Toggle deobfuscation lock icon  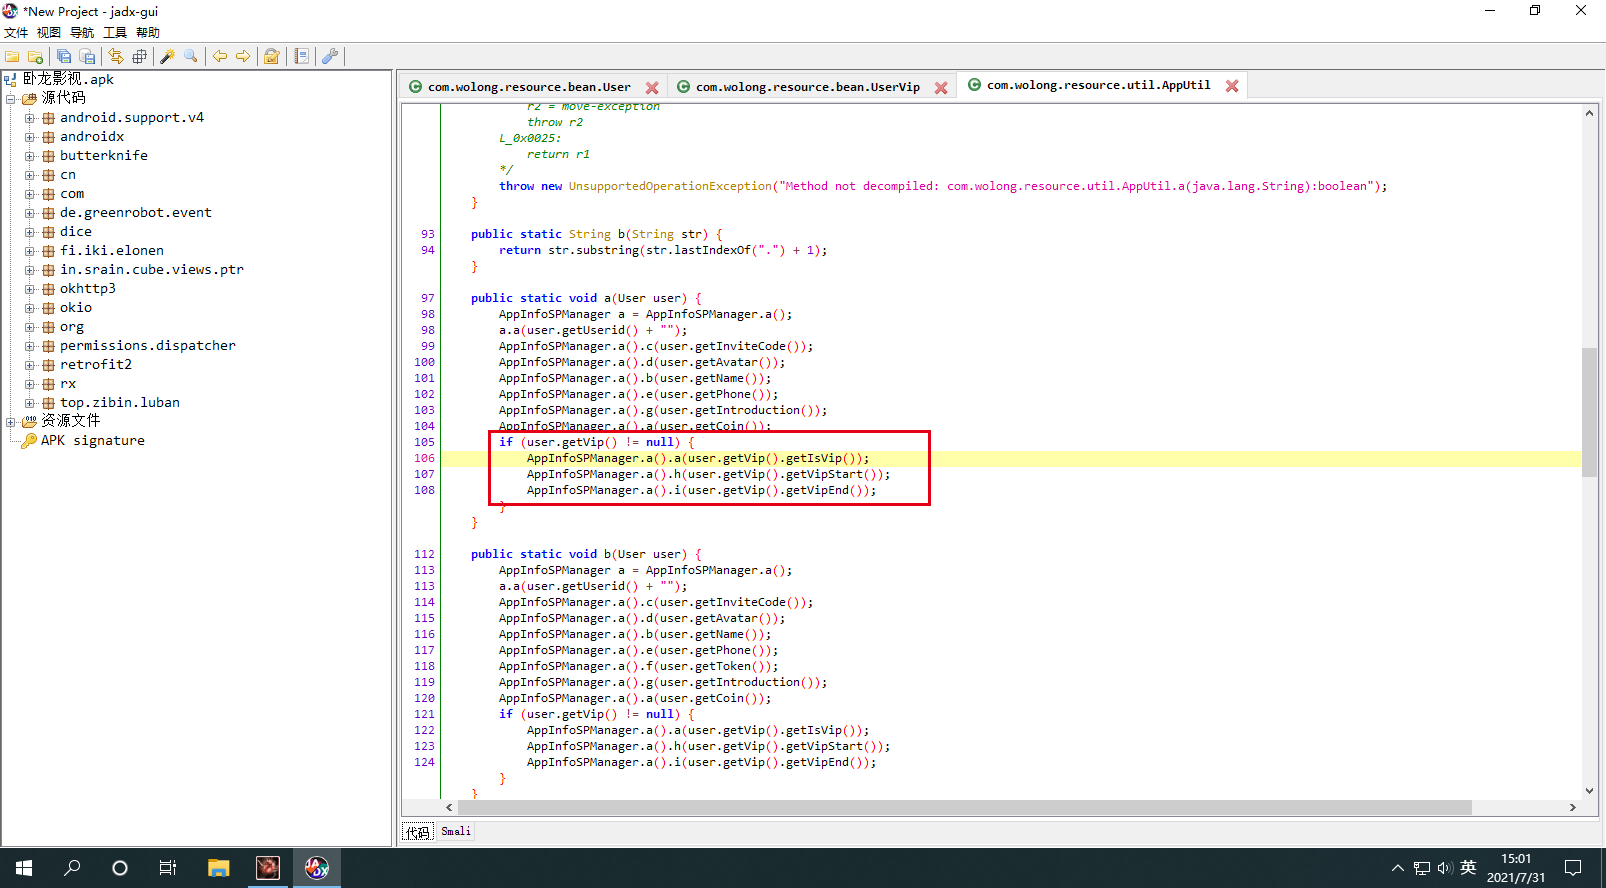(271, 57)
